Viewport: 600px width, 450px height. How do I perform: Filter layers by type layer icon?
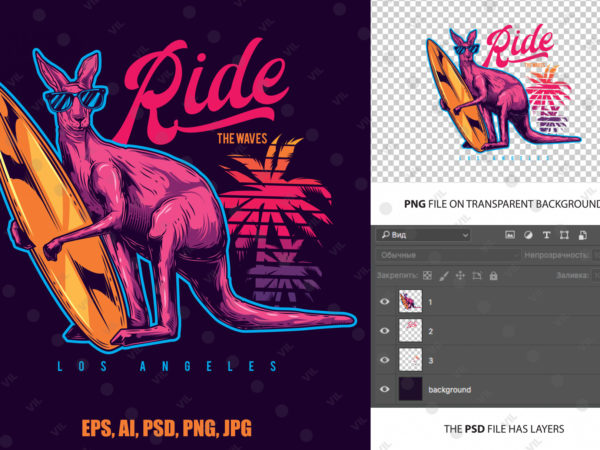point(546,235)
